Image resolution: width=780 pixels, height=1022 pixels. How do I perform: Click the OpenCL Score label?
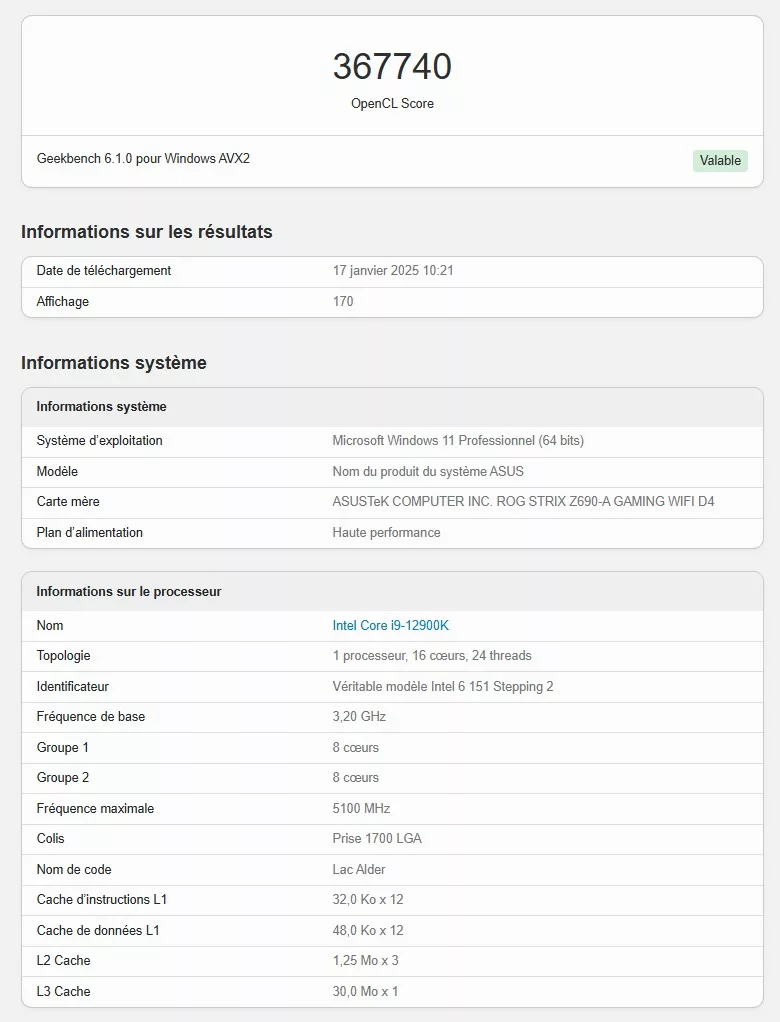click(392, 103)
